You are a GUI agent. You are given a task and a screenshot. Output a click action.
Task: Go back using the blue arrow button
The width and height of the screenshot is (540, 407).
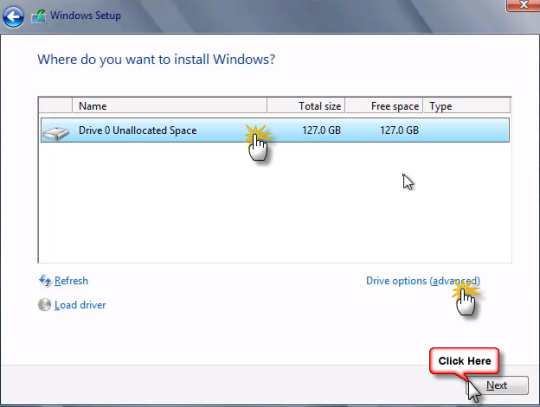pyautogui.click(x=13, y=16)
